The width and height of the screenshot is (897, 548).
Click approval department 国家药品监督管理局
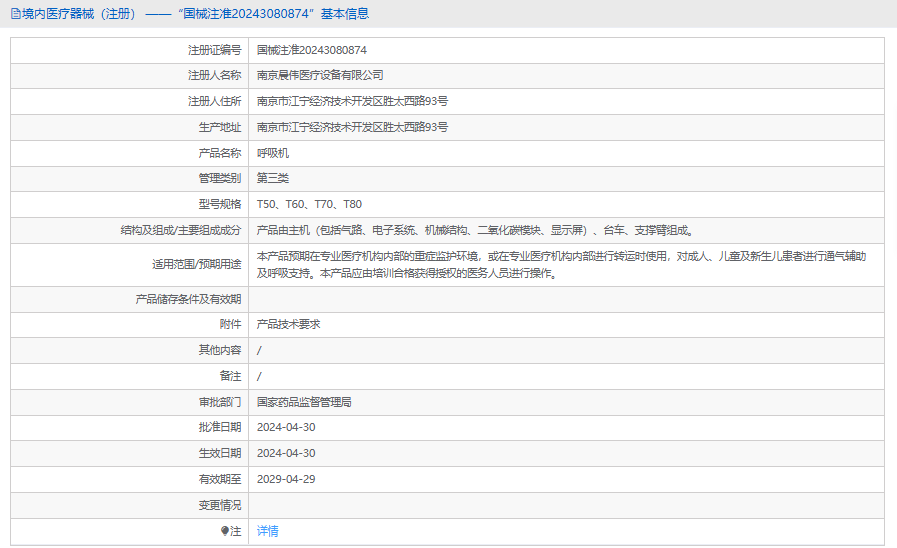click(x=304, y=402)
